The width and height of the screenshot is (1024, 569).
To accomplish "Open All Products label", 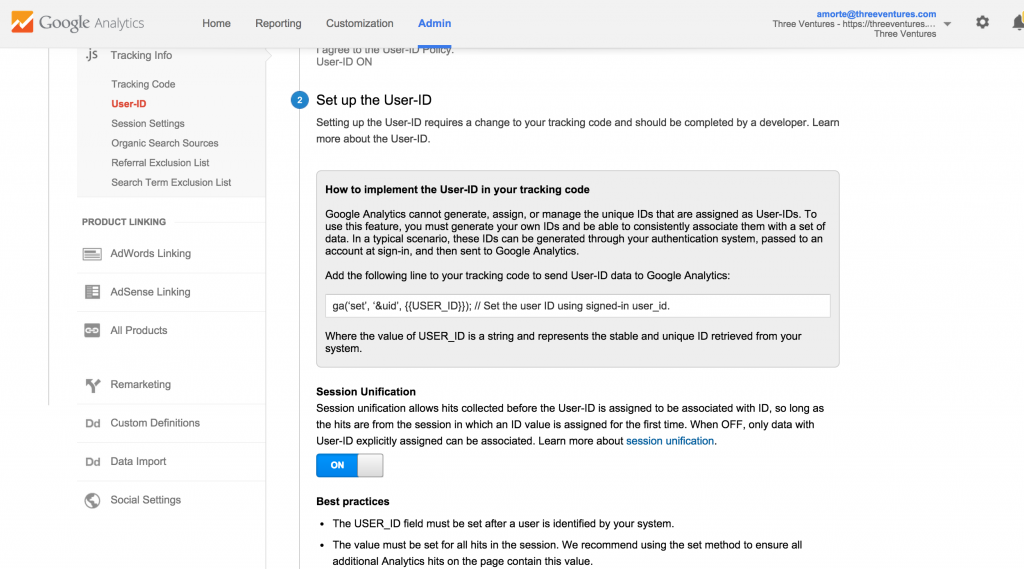I will click(138, 331).
